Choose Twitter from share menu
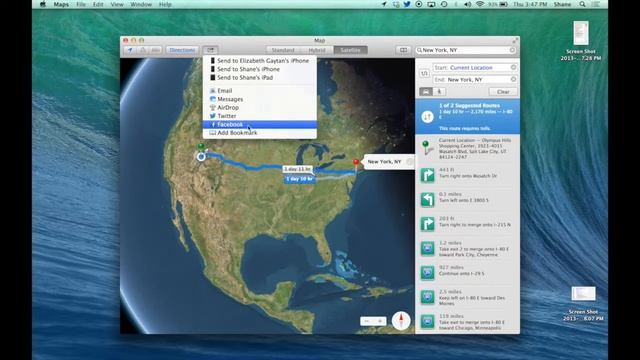 pos(260,116)
